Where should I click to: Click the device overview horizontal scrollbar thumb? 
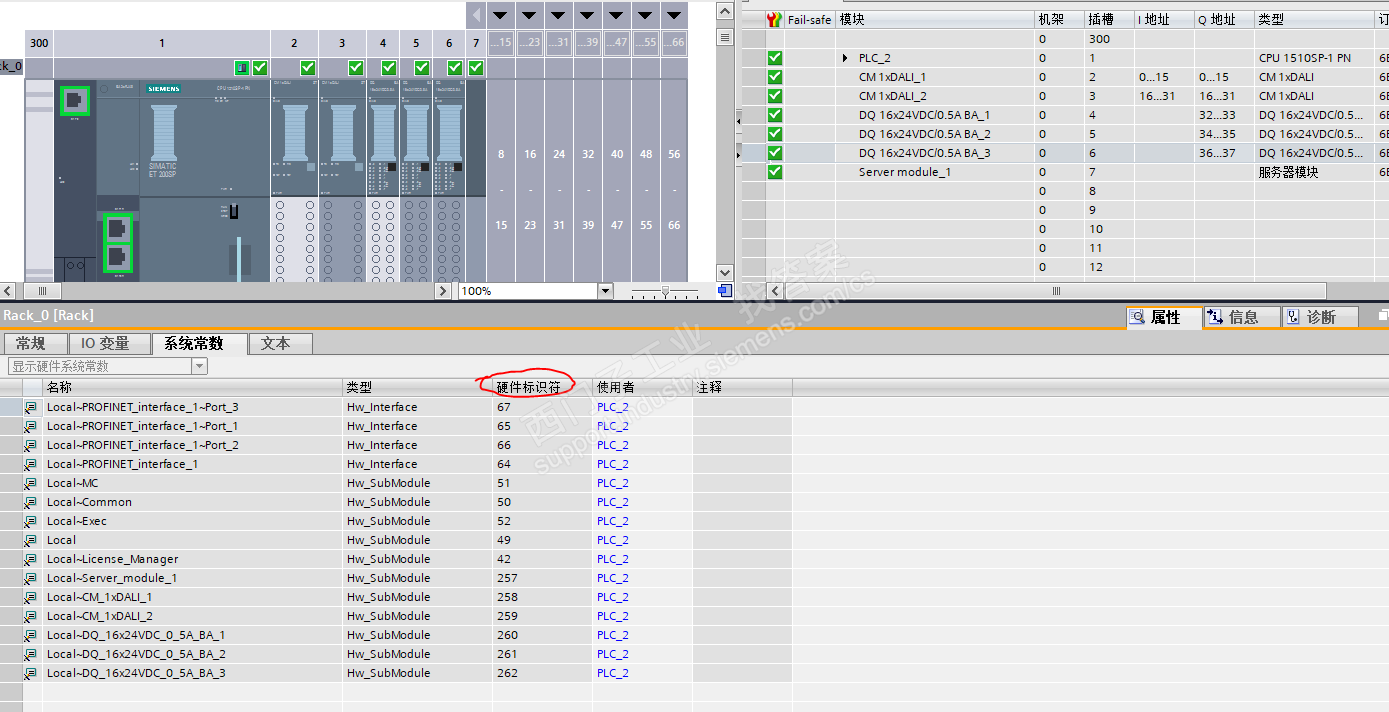1055,291
